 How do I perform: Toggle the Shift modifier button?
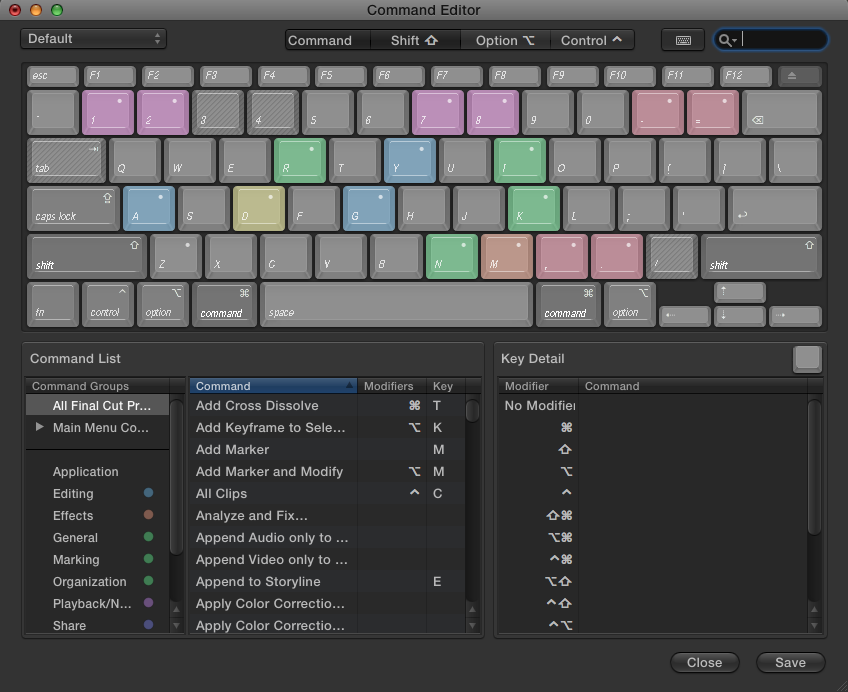pos(414,40)
